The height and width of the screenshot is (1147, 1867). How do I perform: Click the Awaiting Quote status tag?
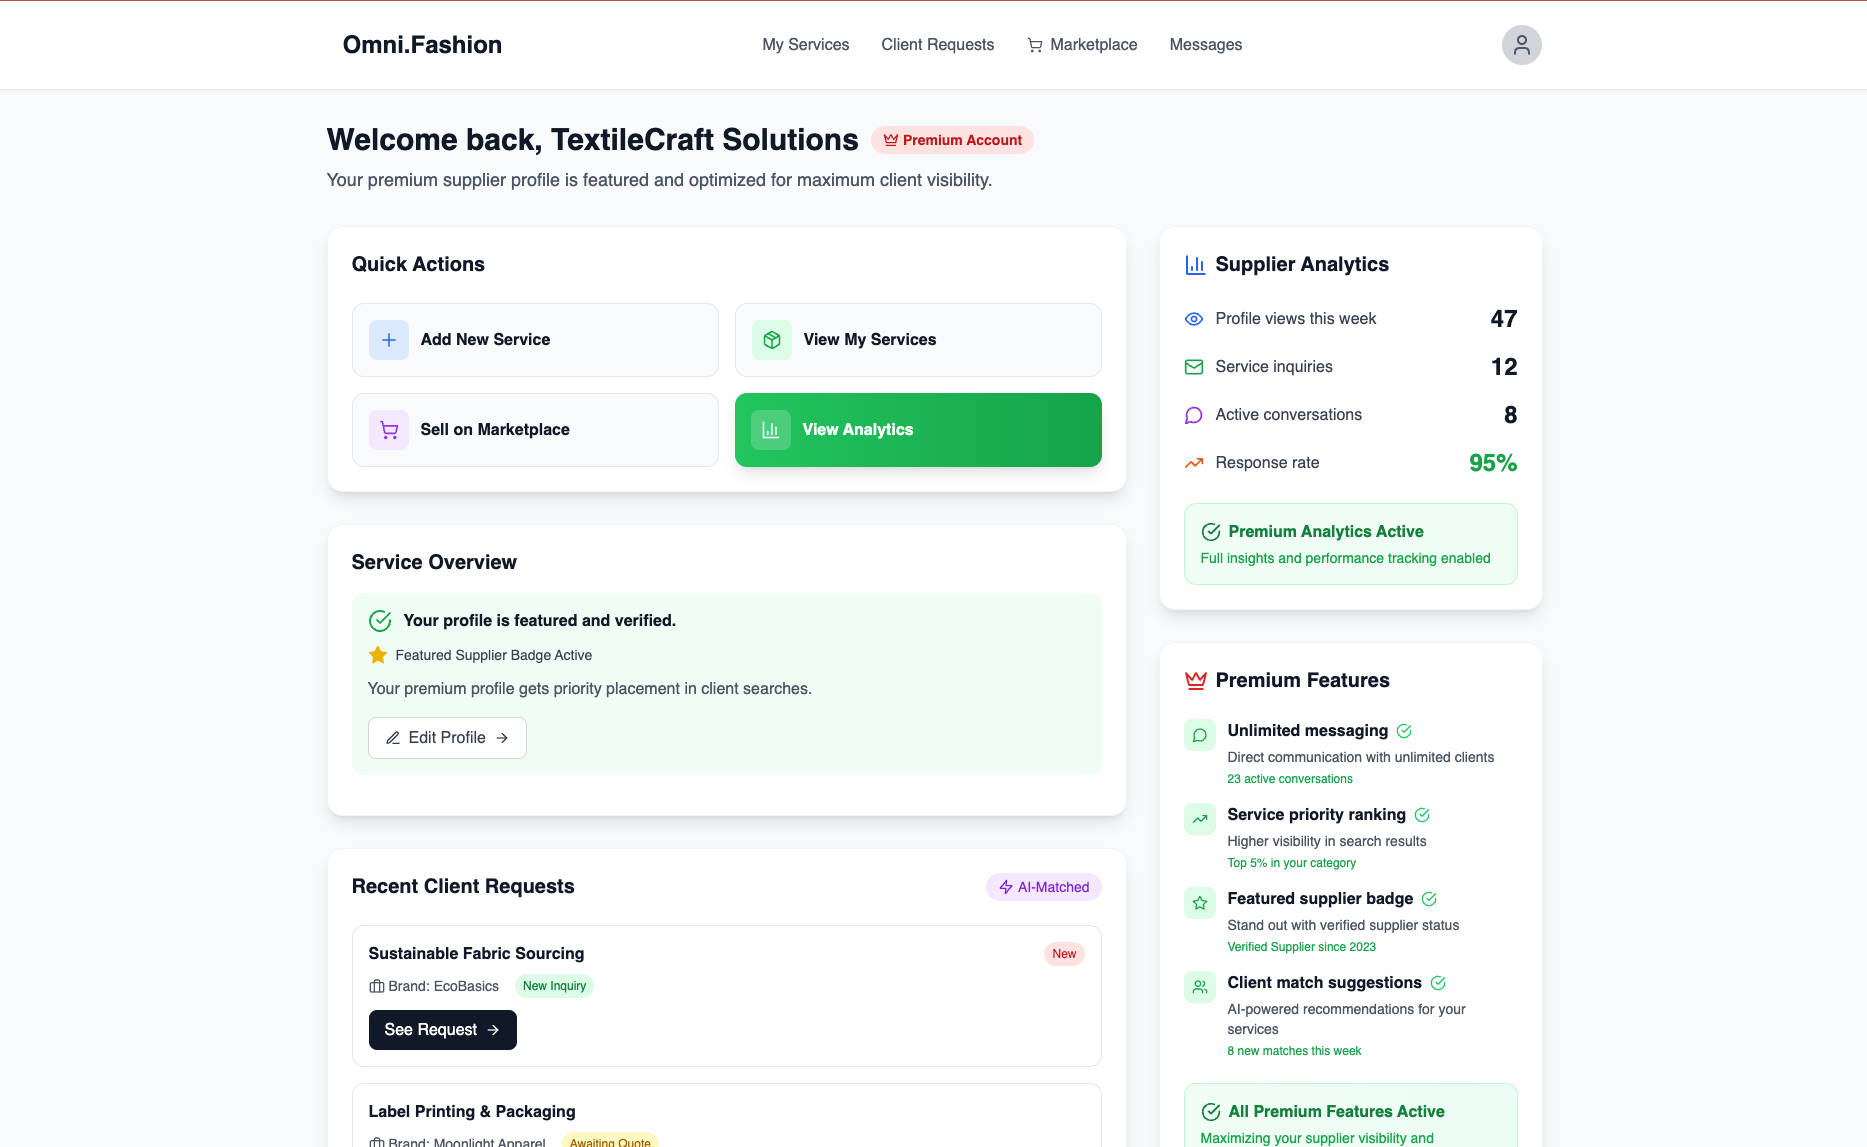tap(610, 1140)
